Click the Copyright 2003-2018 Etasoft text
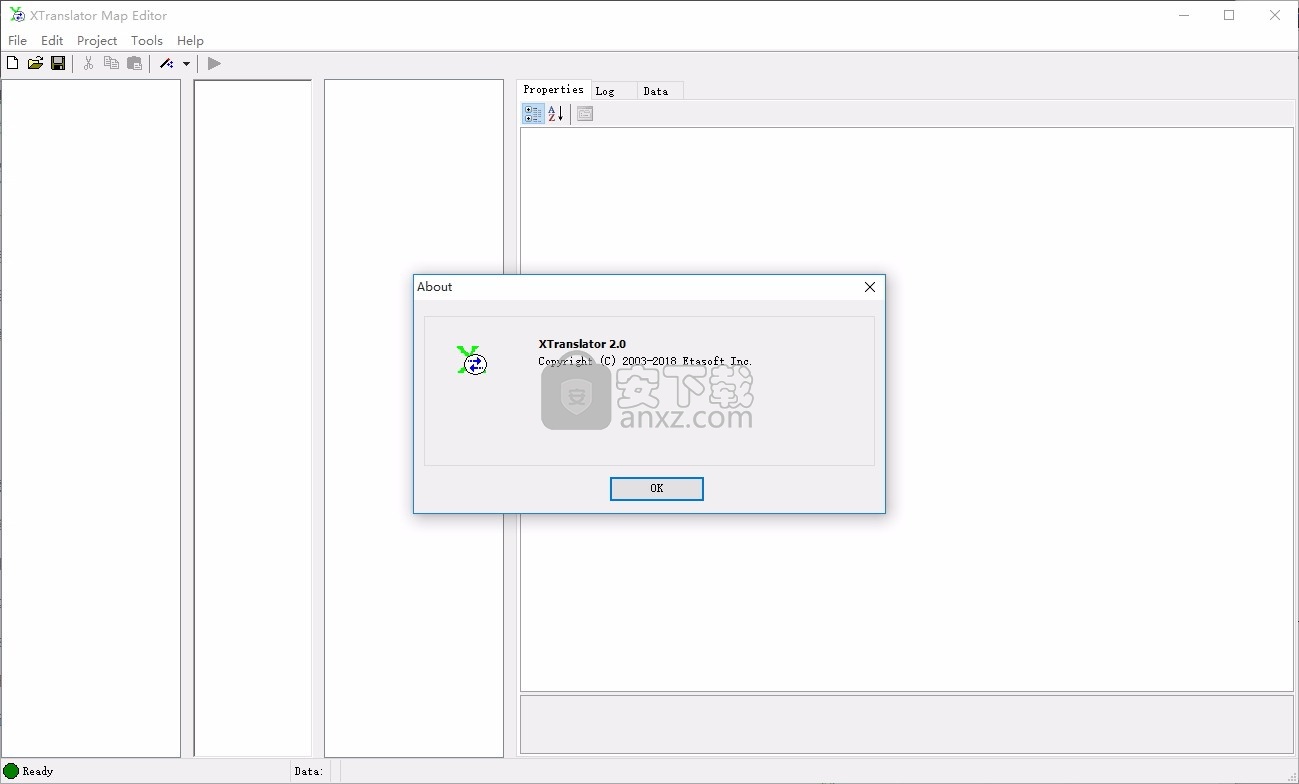 click(645, 361)
